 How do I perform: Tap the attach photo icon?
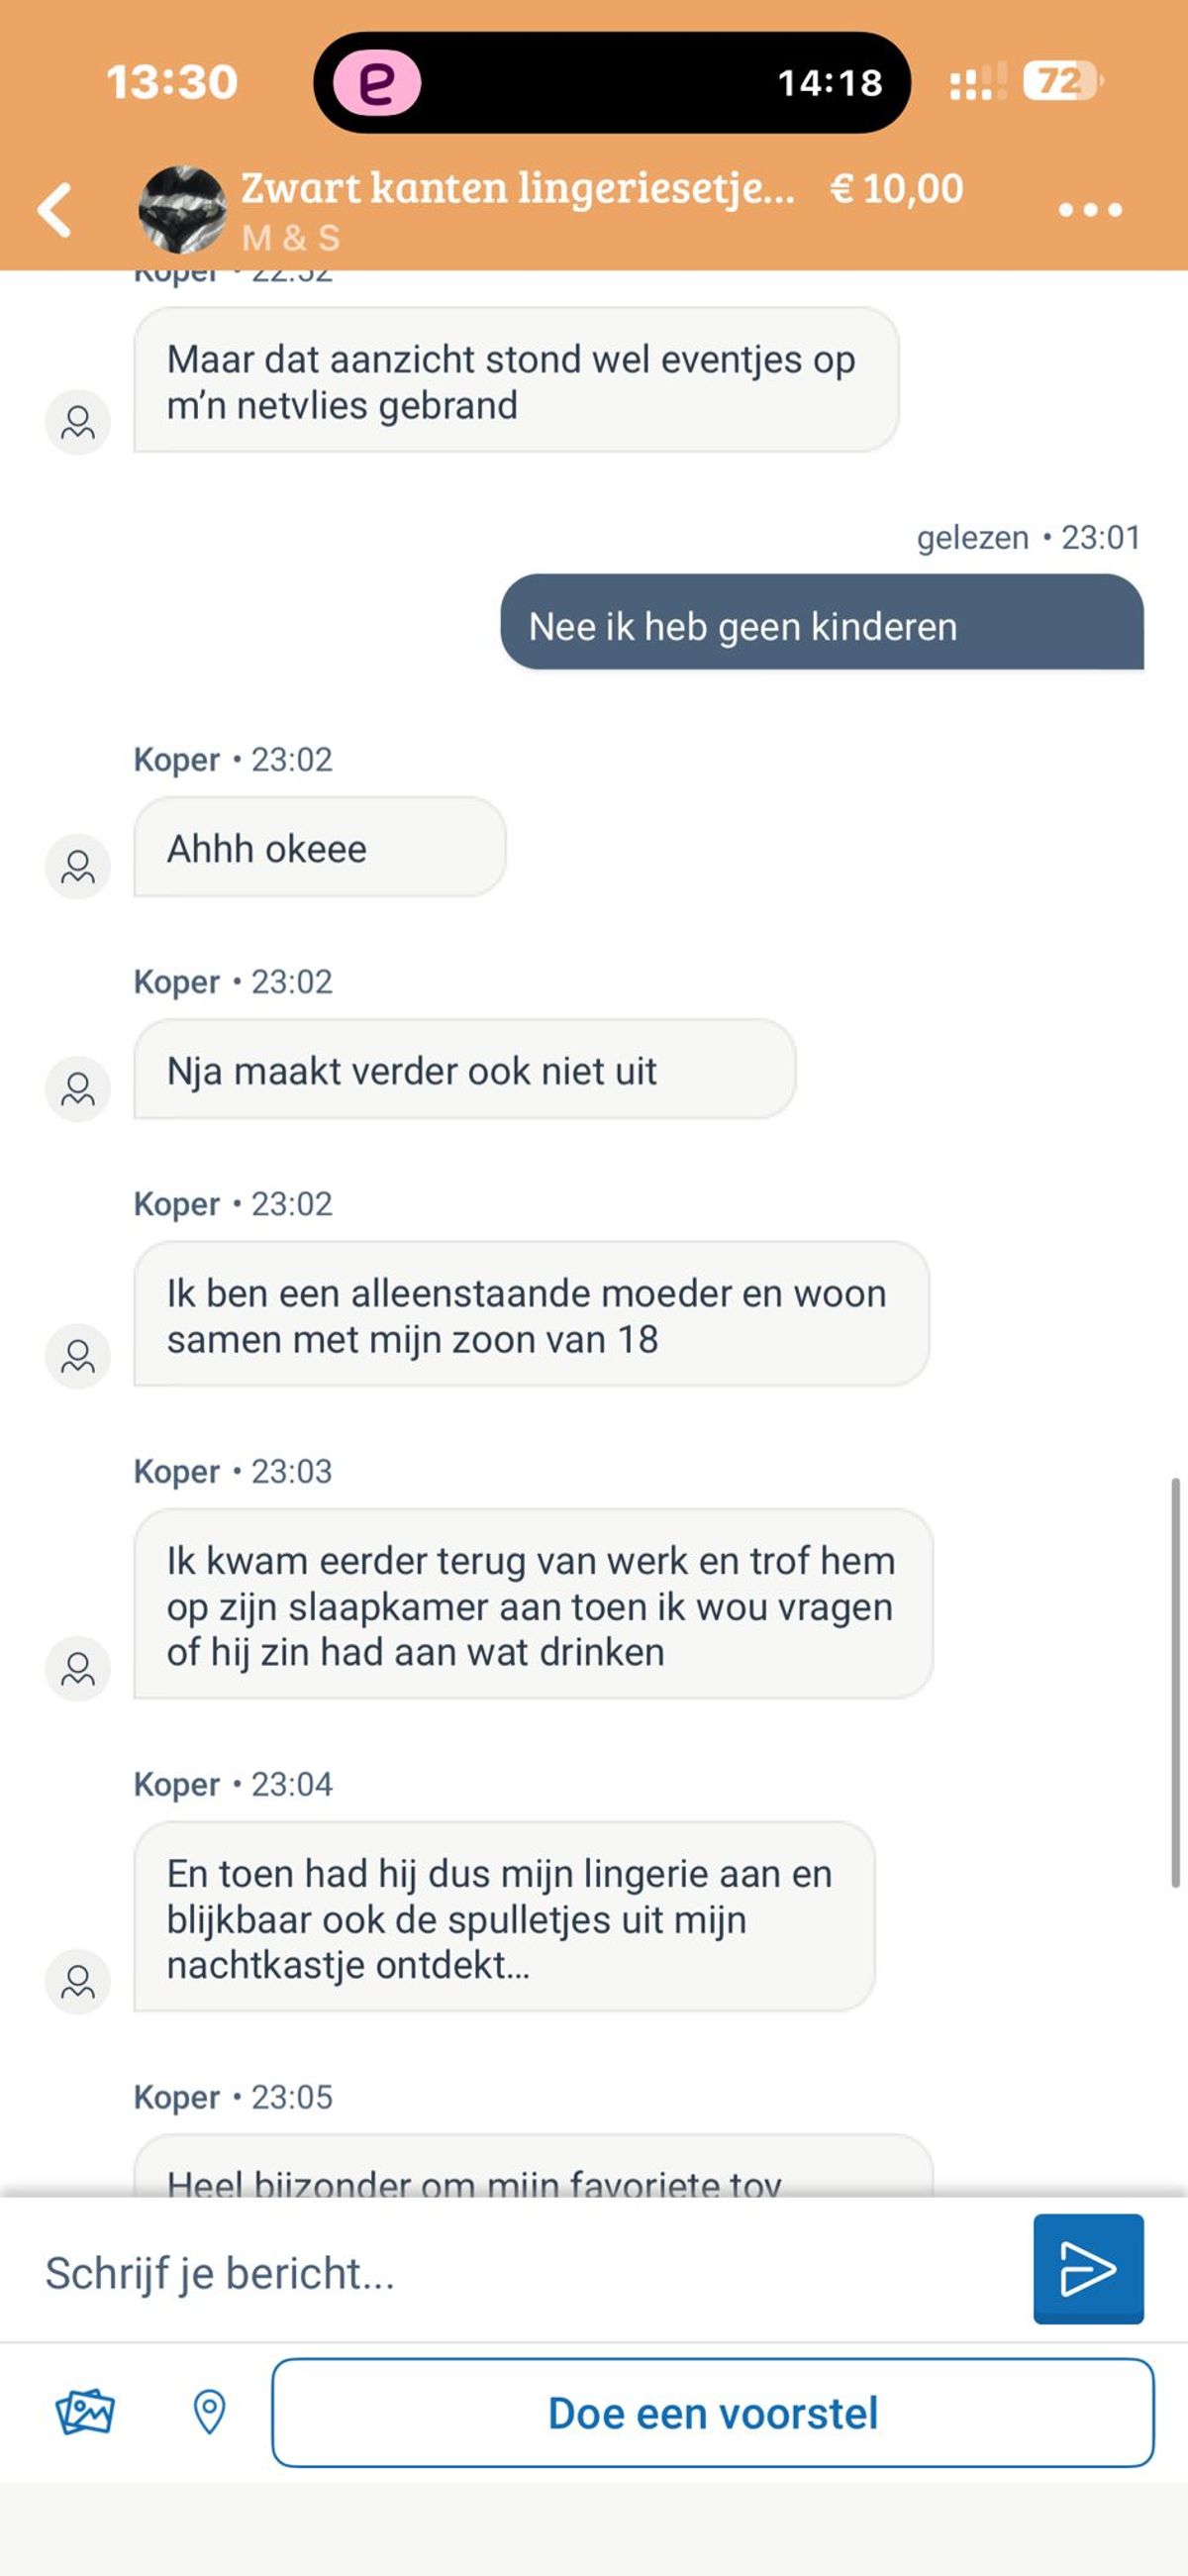coord(85,2412)
